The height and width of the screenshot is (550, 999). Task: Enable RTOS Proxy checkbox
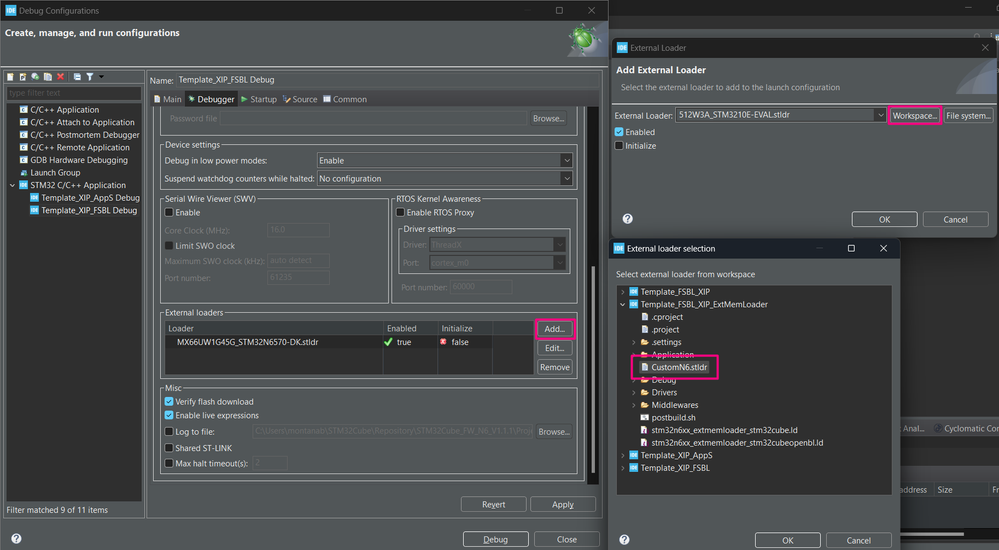click(x=400, y=212)
